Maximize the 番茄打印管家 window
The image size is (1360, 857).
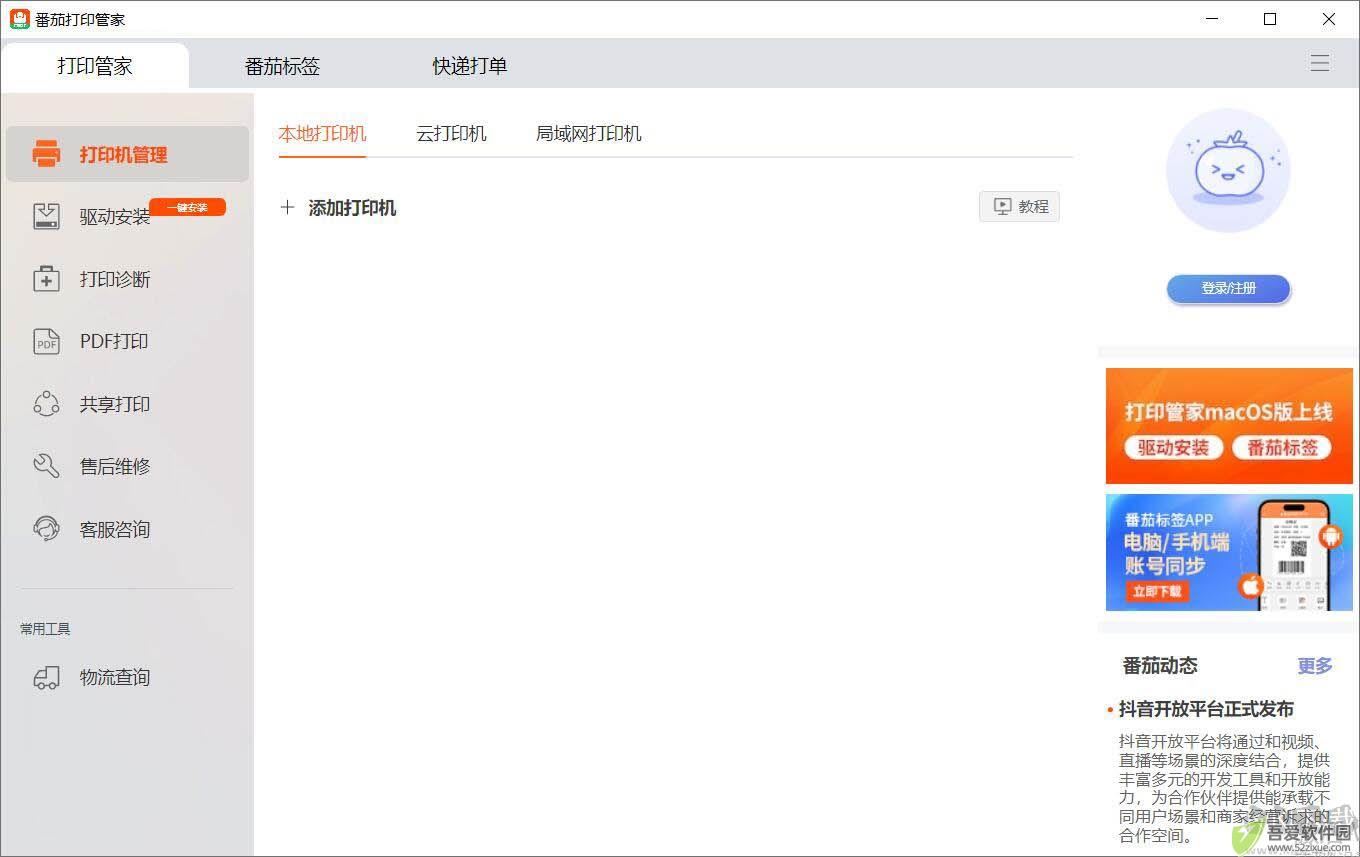click(x=1270, y=19)
